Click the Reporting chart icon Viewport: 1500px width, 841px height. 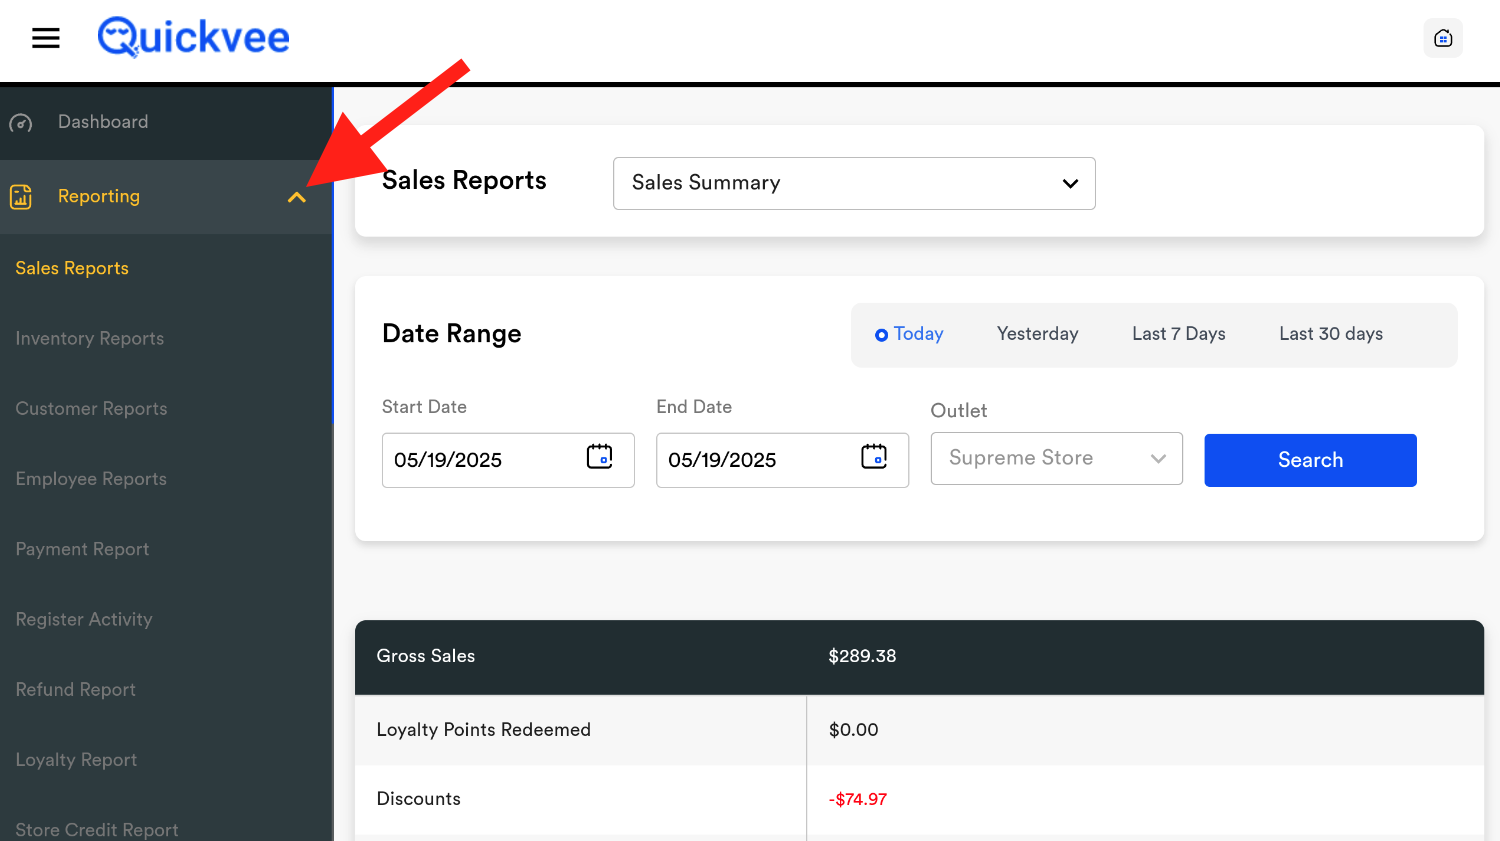21,197
